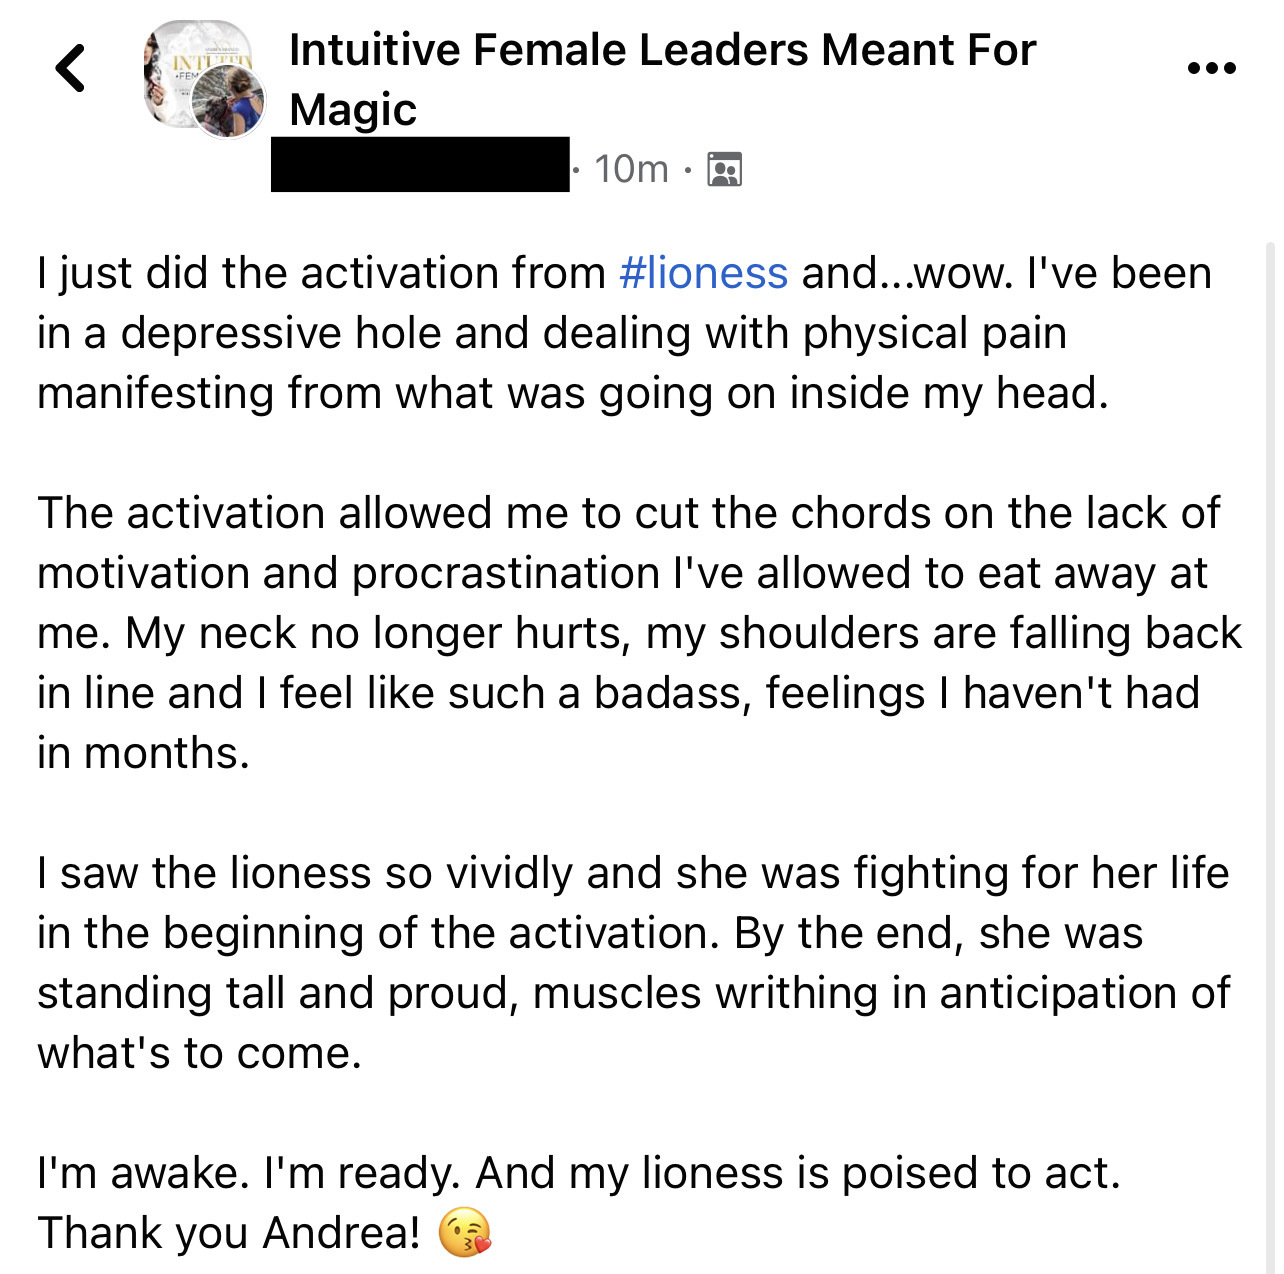Click the blacked-out author name

(420, 165)
